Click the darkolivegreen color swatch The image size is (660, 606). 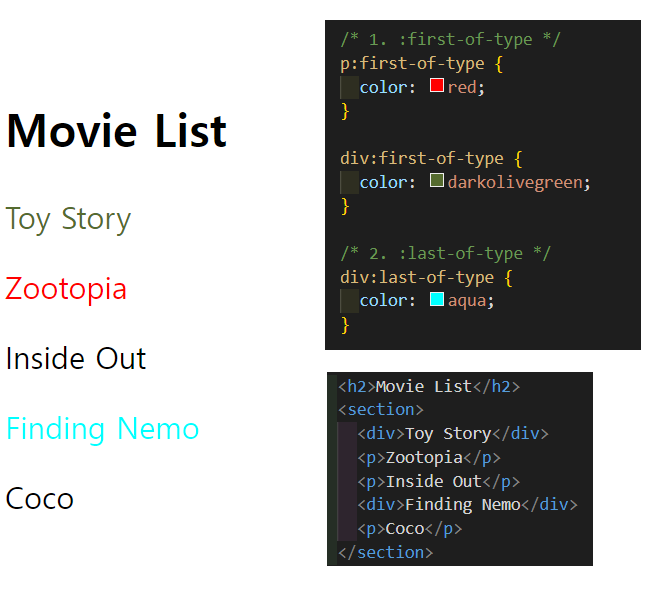[437, 181]
